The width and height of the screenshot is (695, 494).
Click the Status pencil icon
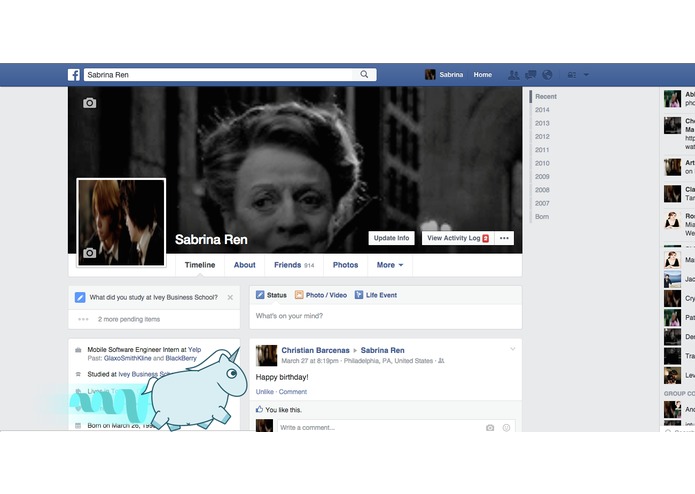coord(260,295)
